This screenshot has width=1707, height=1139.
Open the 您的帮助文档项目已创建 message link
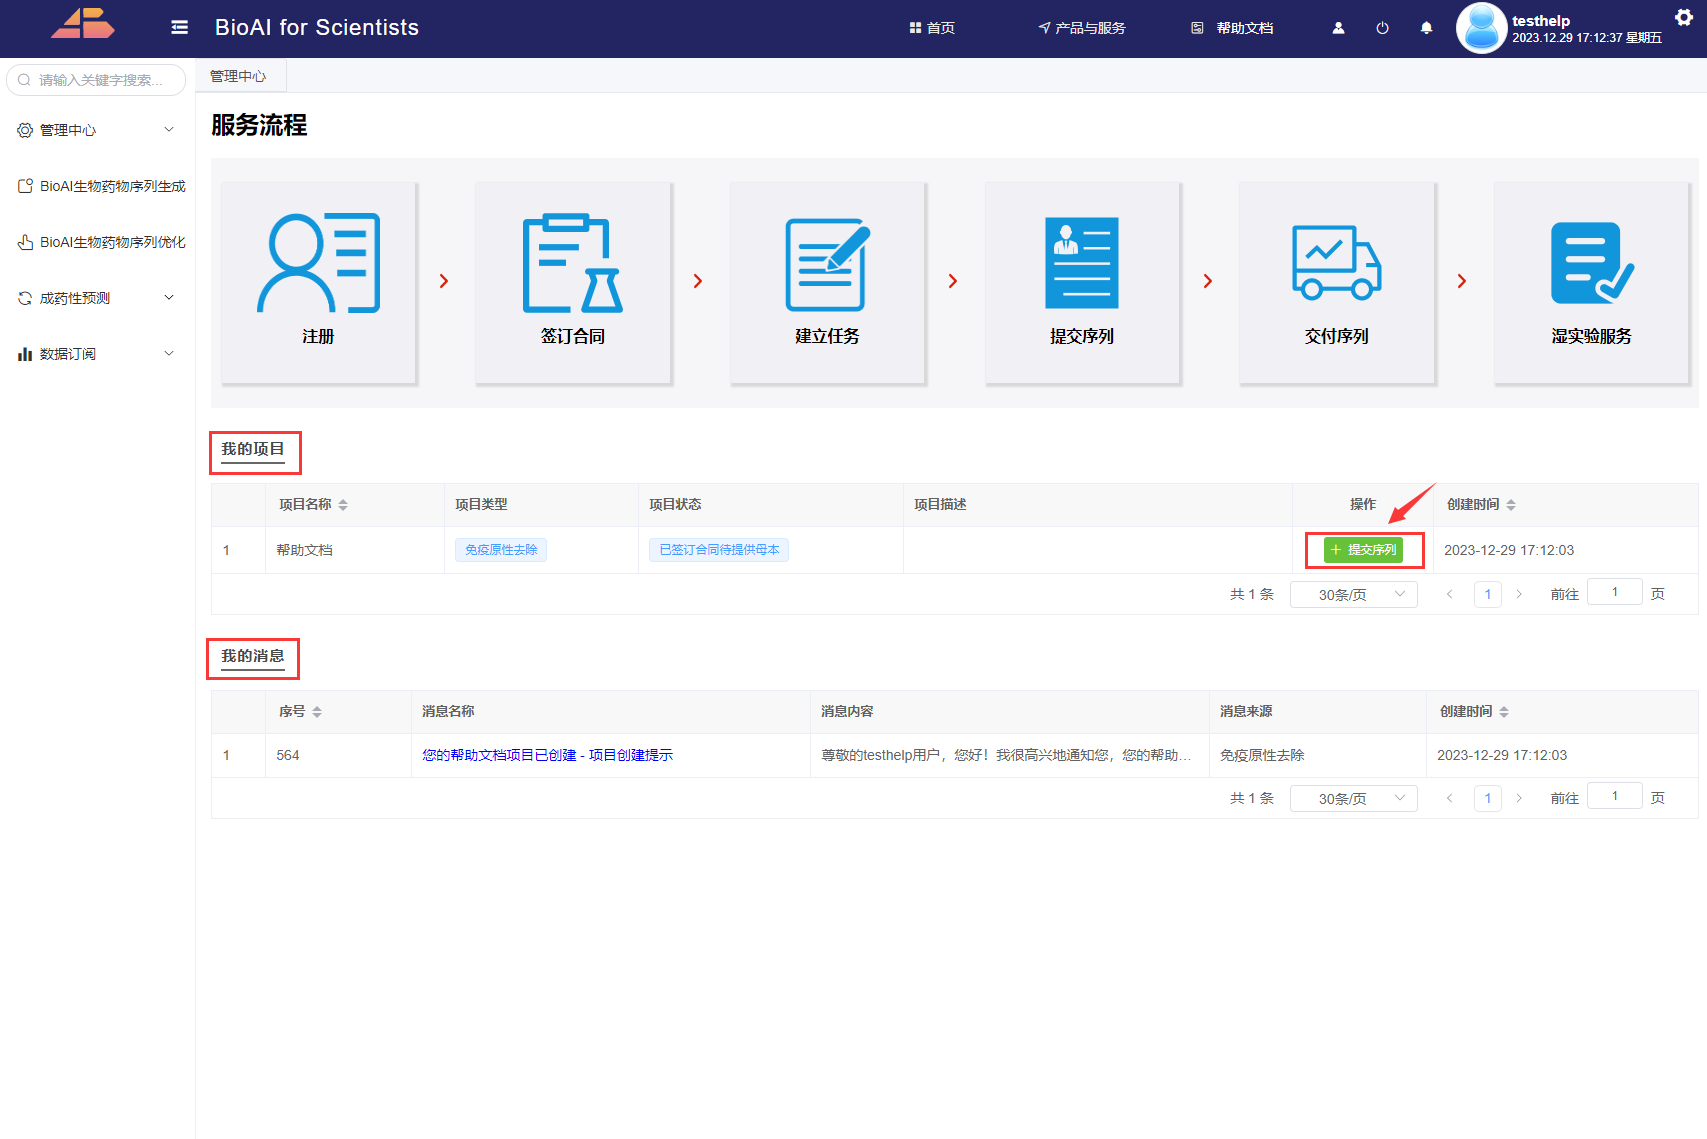click(547, 755)
